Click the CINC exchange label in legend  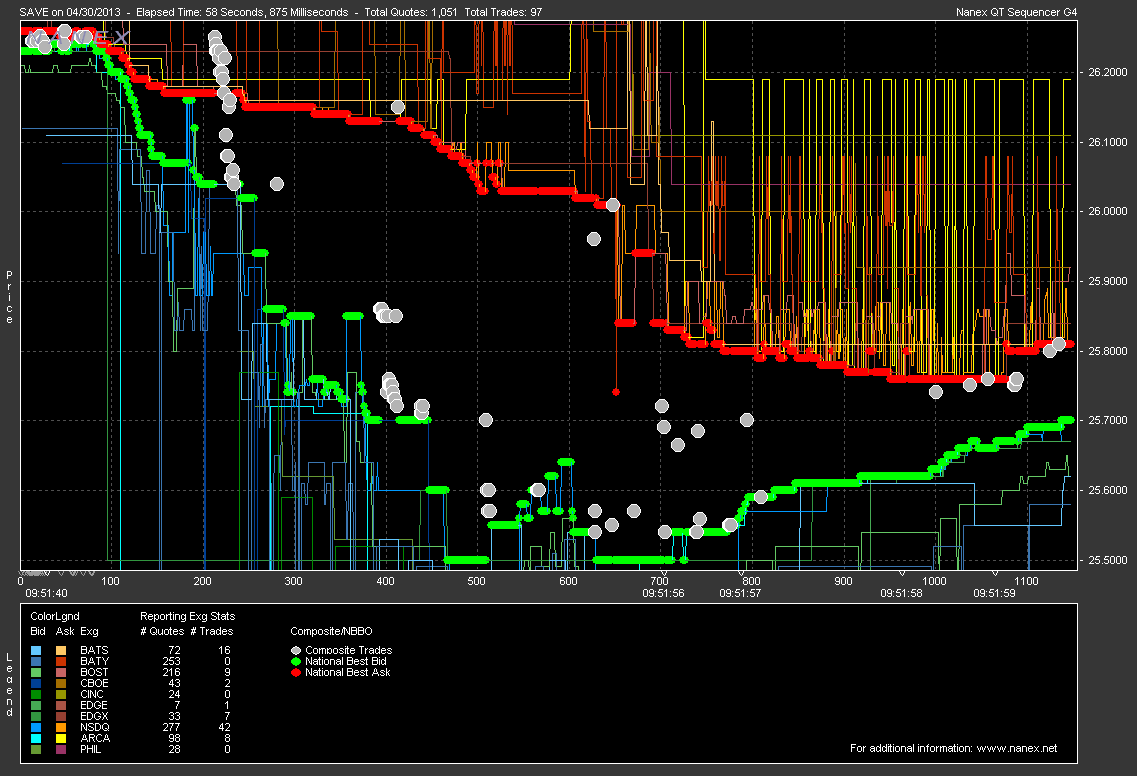[92, 694]
